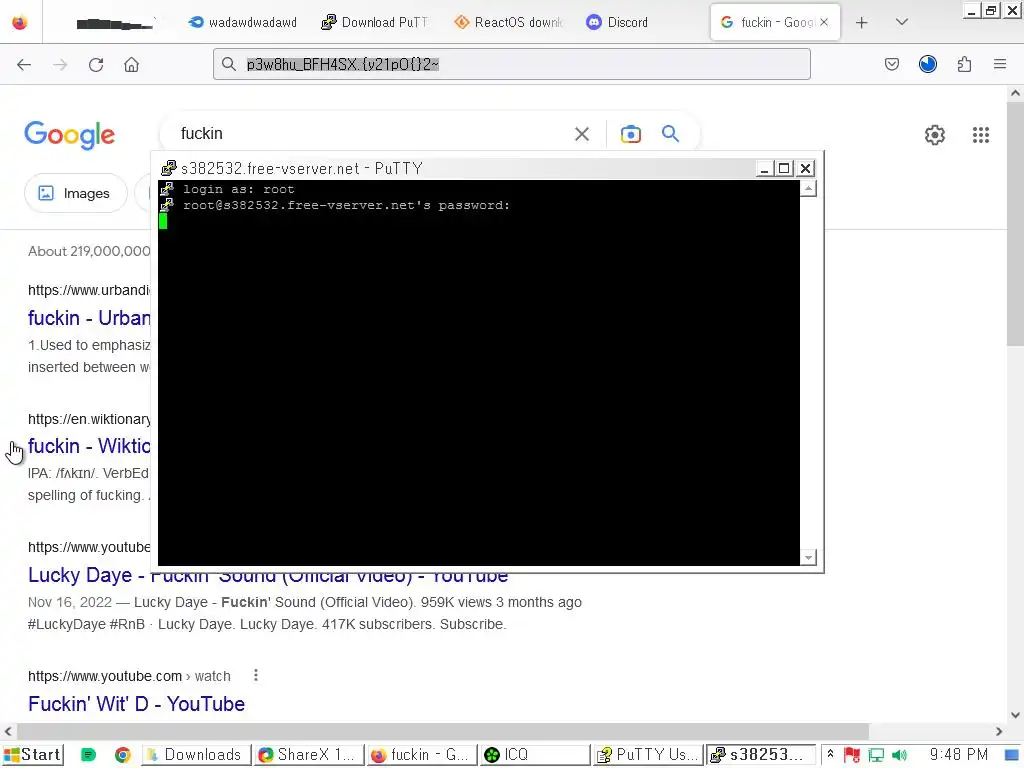Switch to the ShareX taskbar button
This screenshot has width=1024, height=768.
(x=309, y=755)
